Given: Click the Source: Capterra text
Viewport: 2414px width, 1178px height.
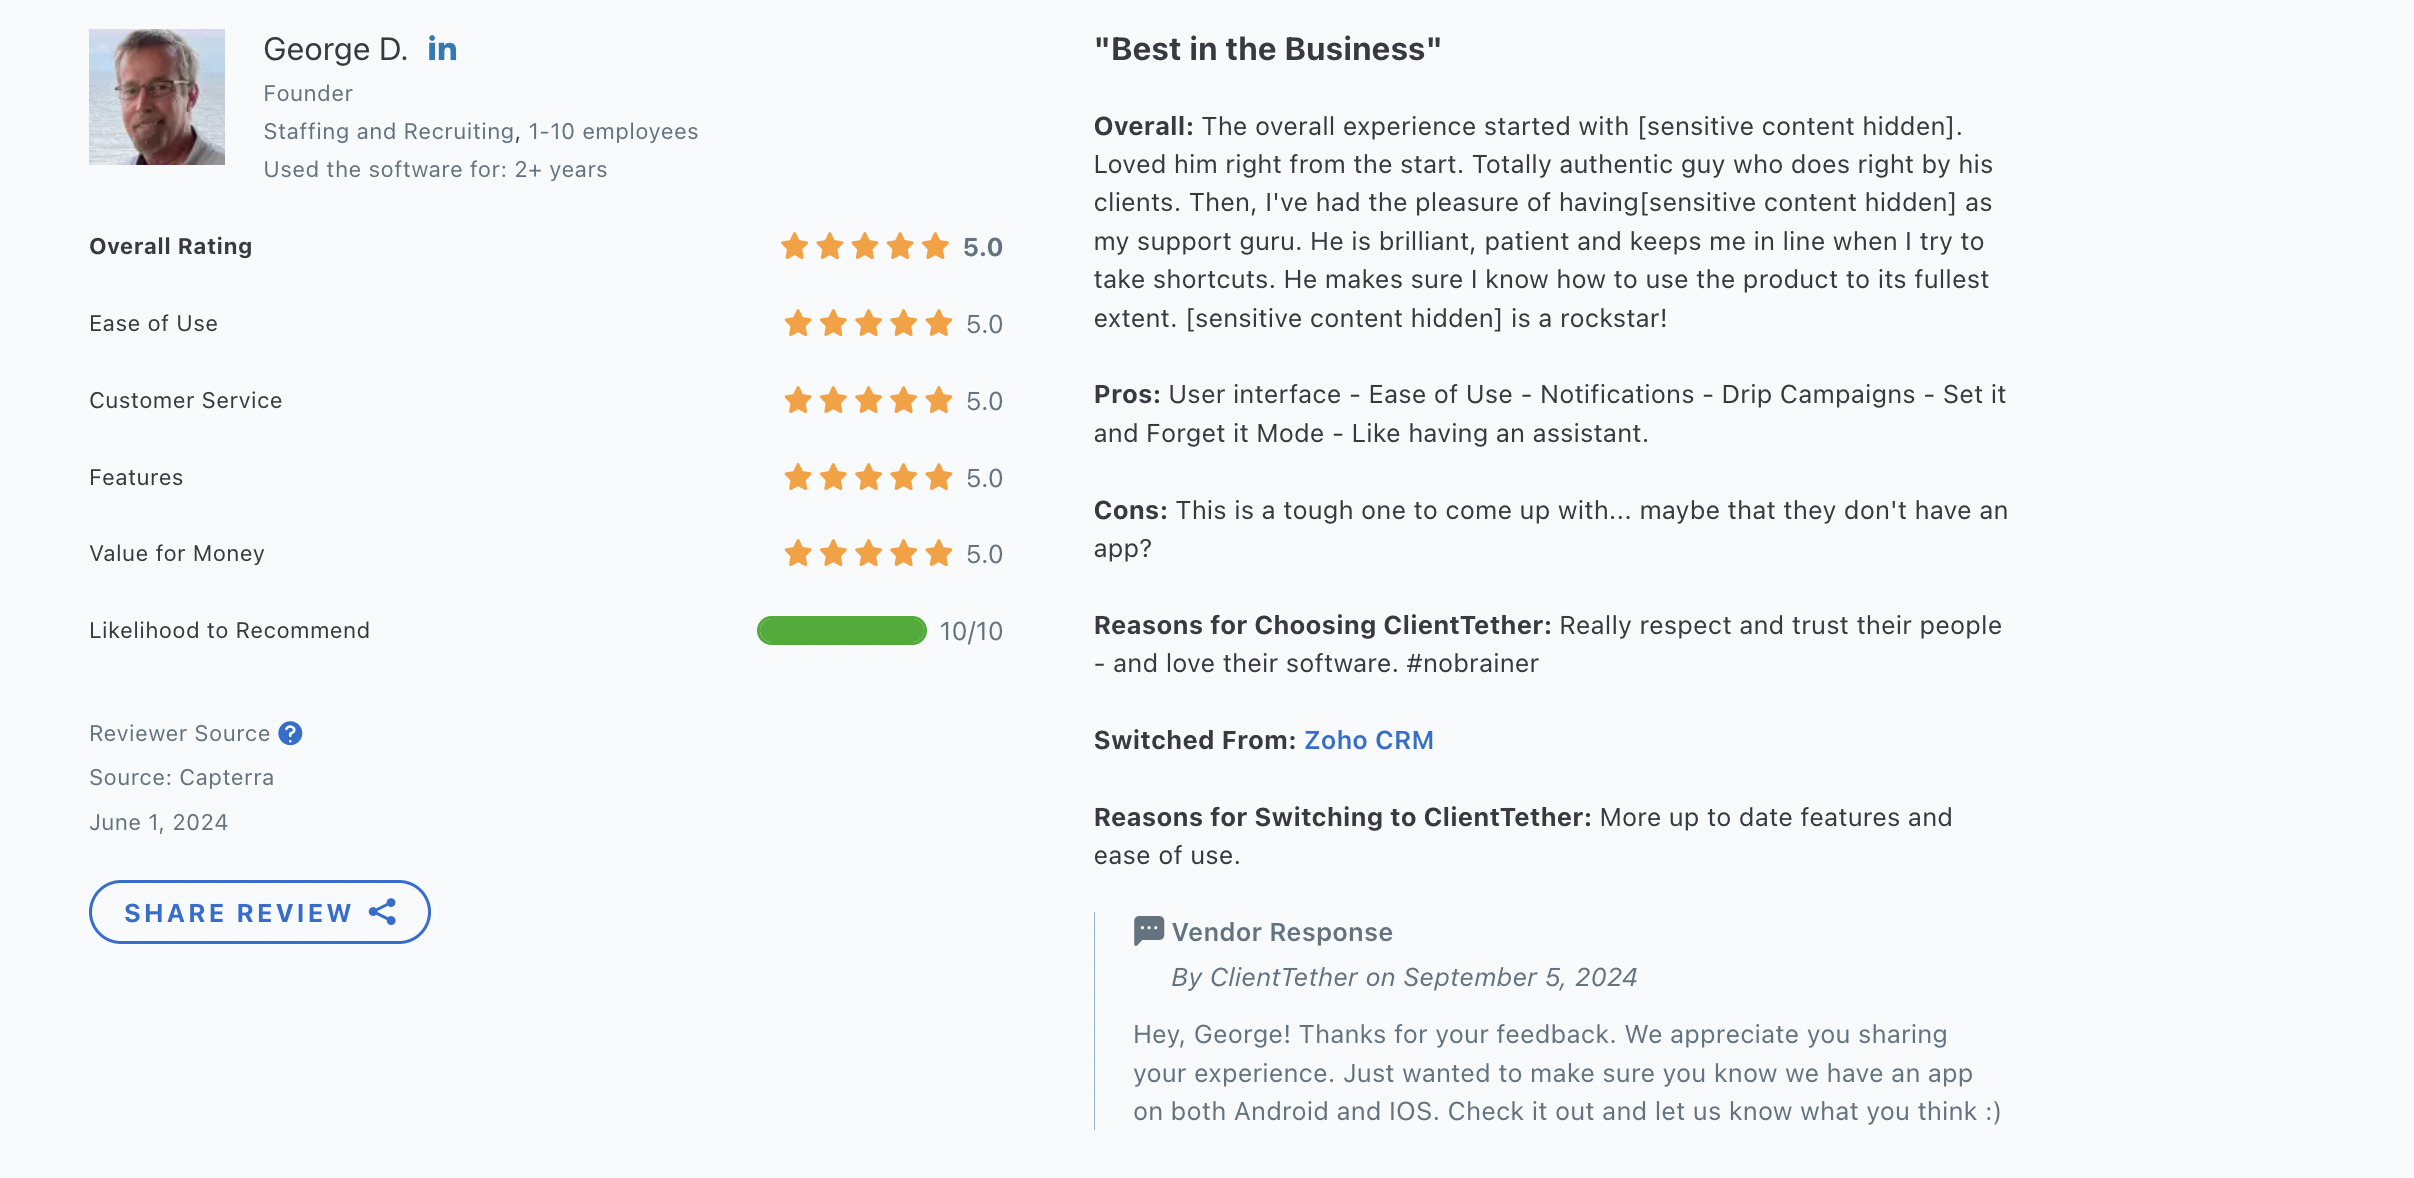Looking at the screenshot, I should click(x=181, y=777).
